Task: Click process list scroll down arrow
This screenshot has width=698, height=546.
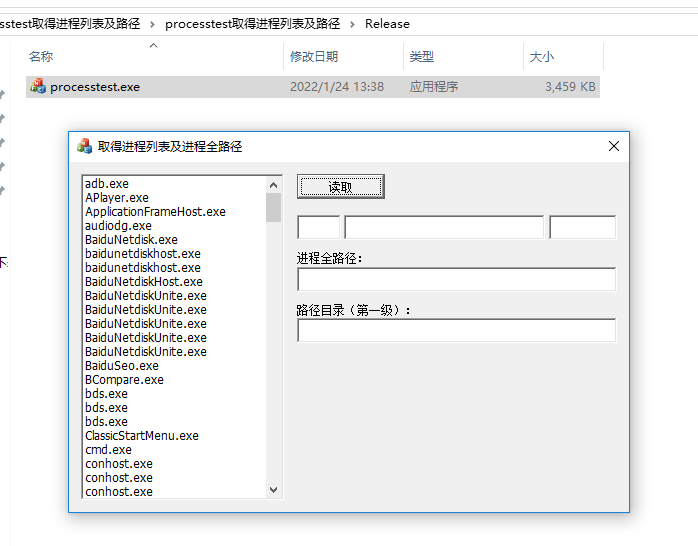Action: tap(273, 489)
